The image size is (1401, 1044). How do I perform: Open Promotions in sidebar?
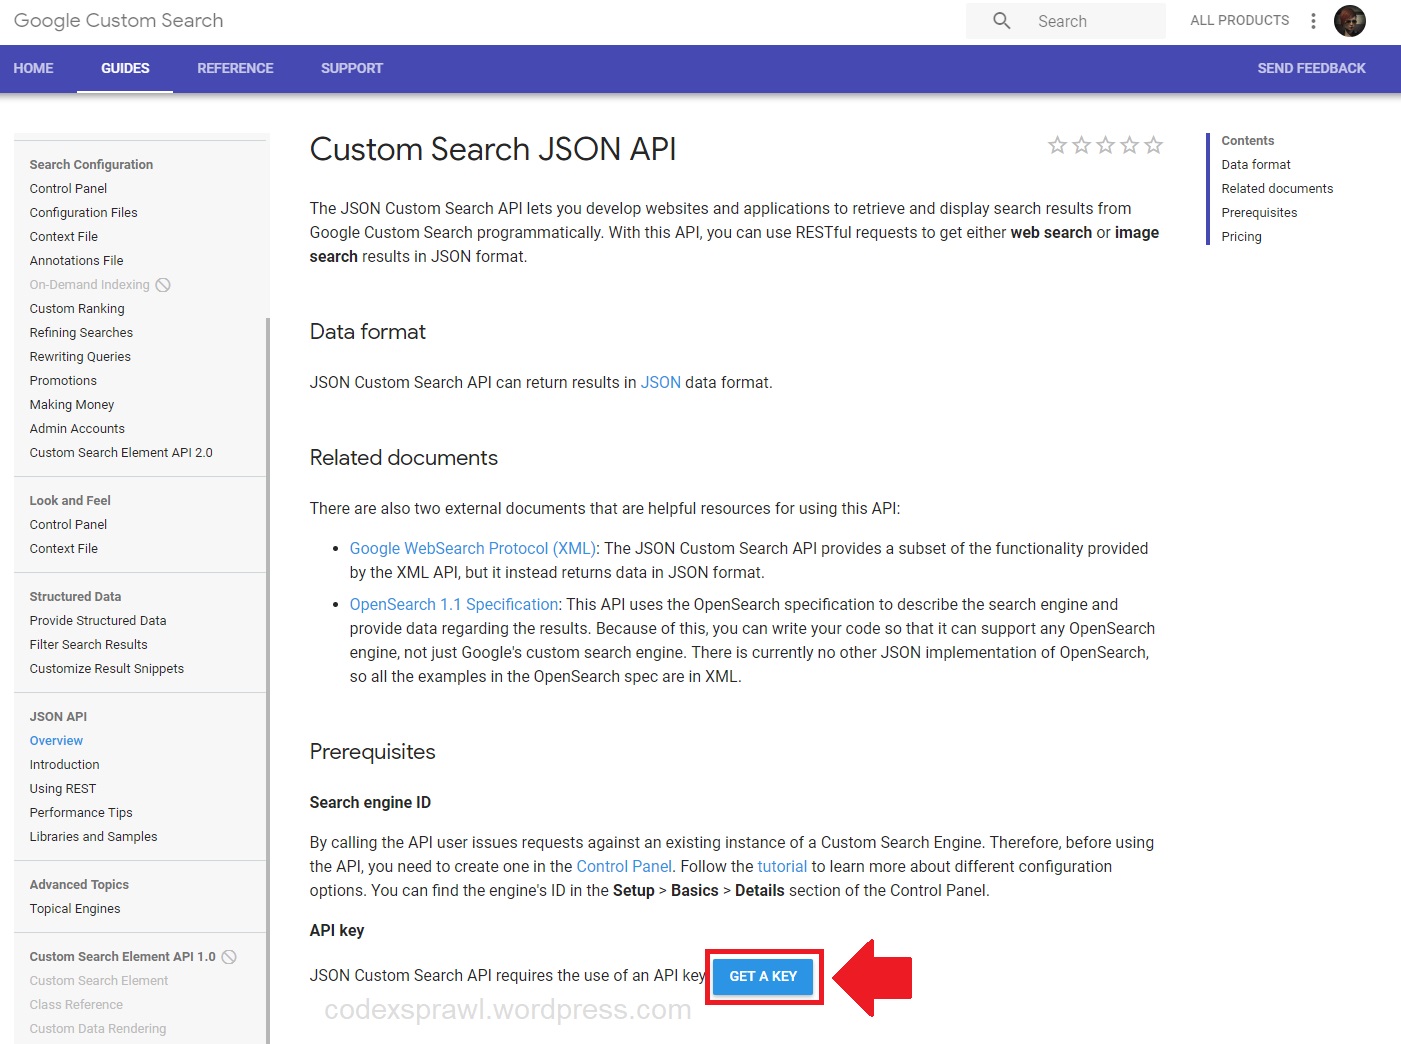coord(63,381)
